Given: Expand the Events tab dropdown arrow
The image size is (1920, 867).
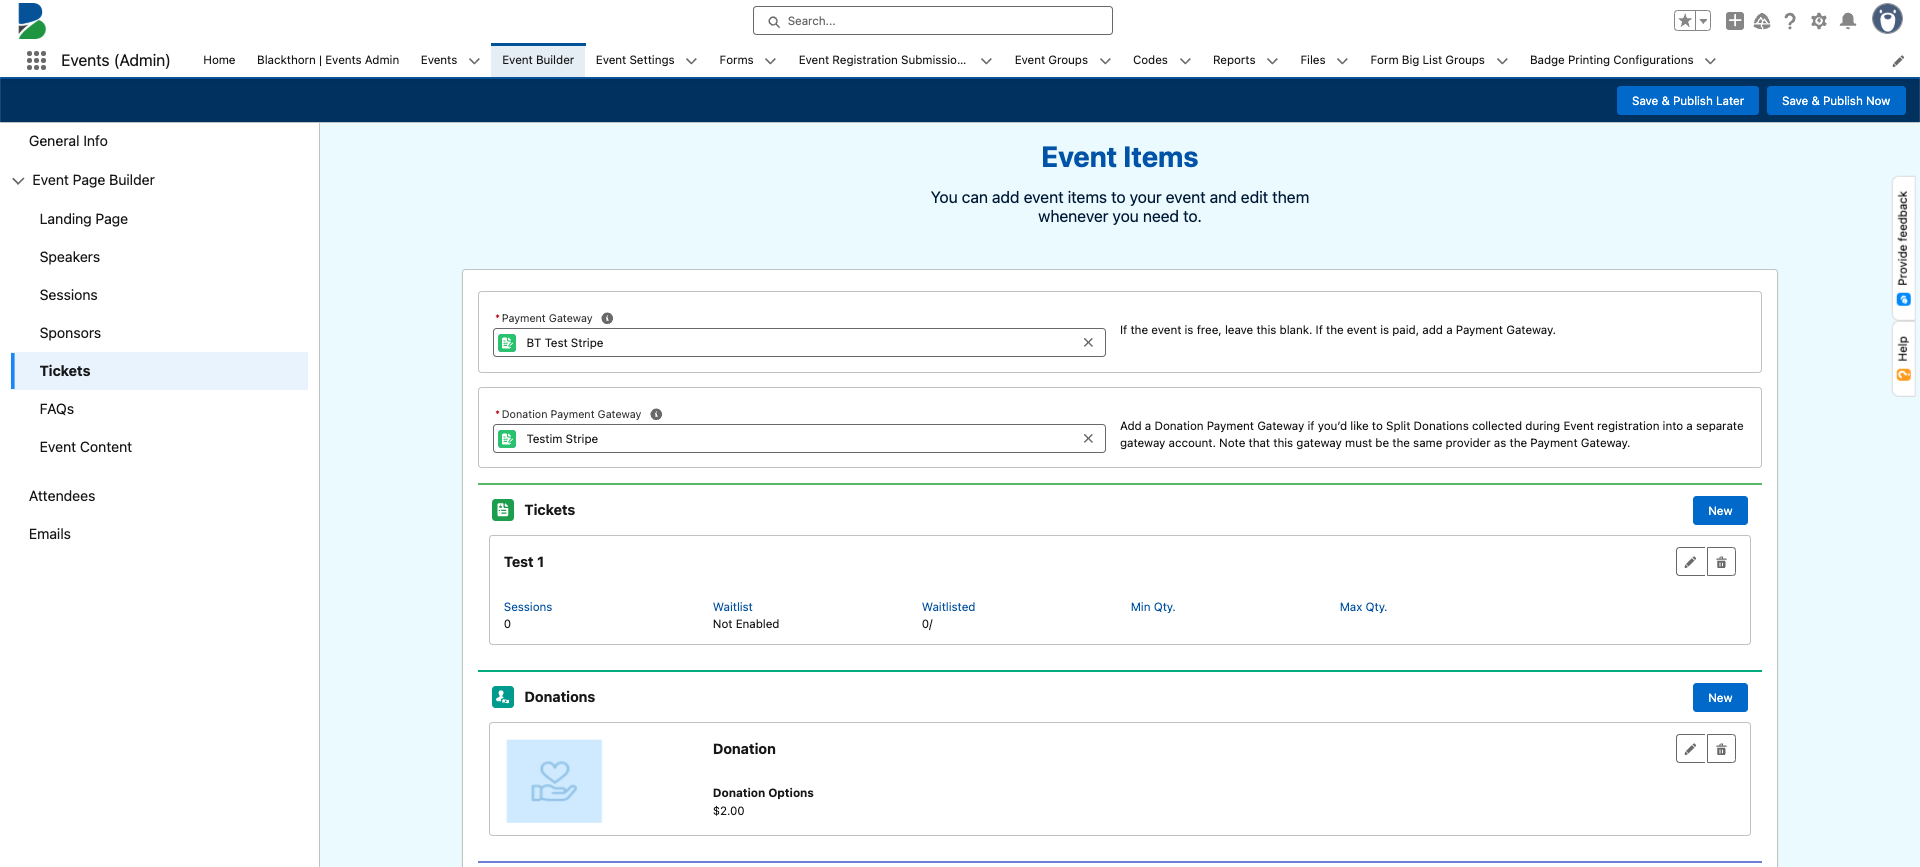Looking at the screenshot, I should click(474, 61).
